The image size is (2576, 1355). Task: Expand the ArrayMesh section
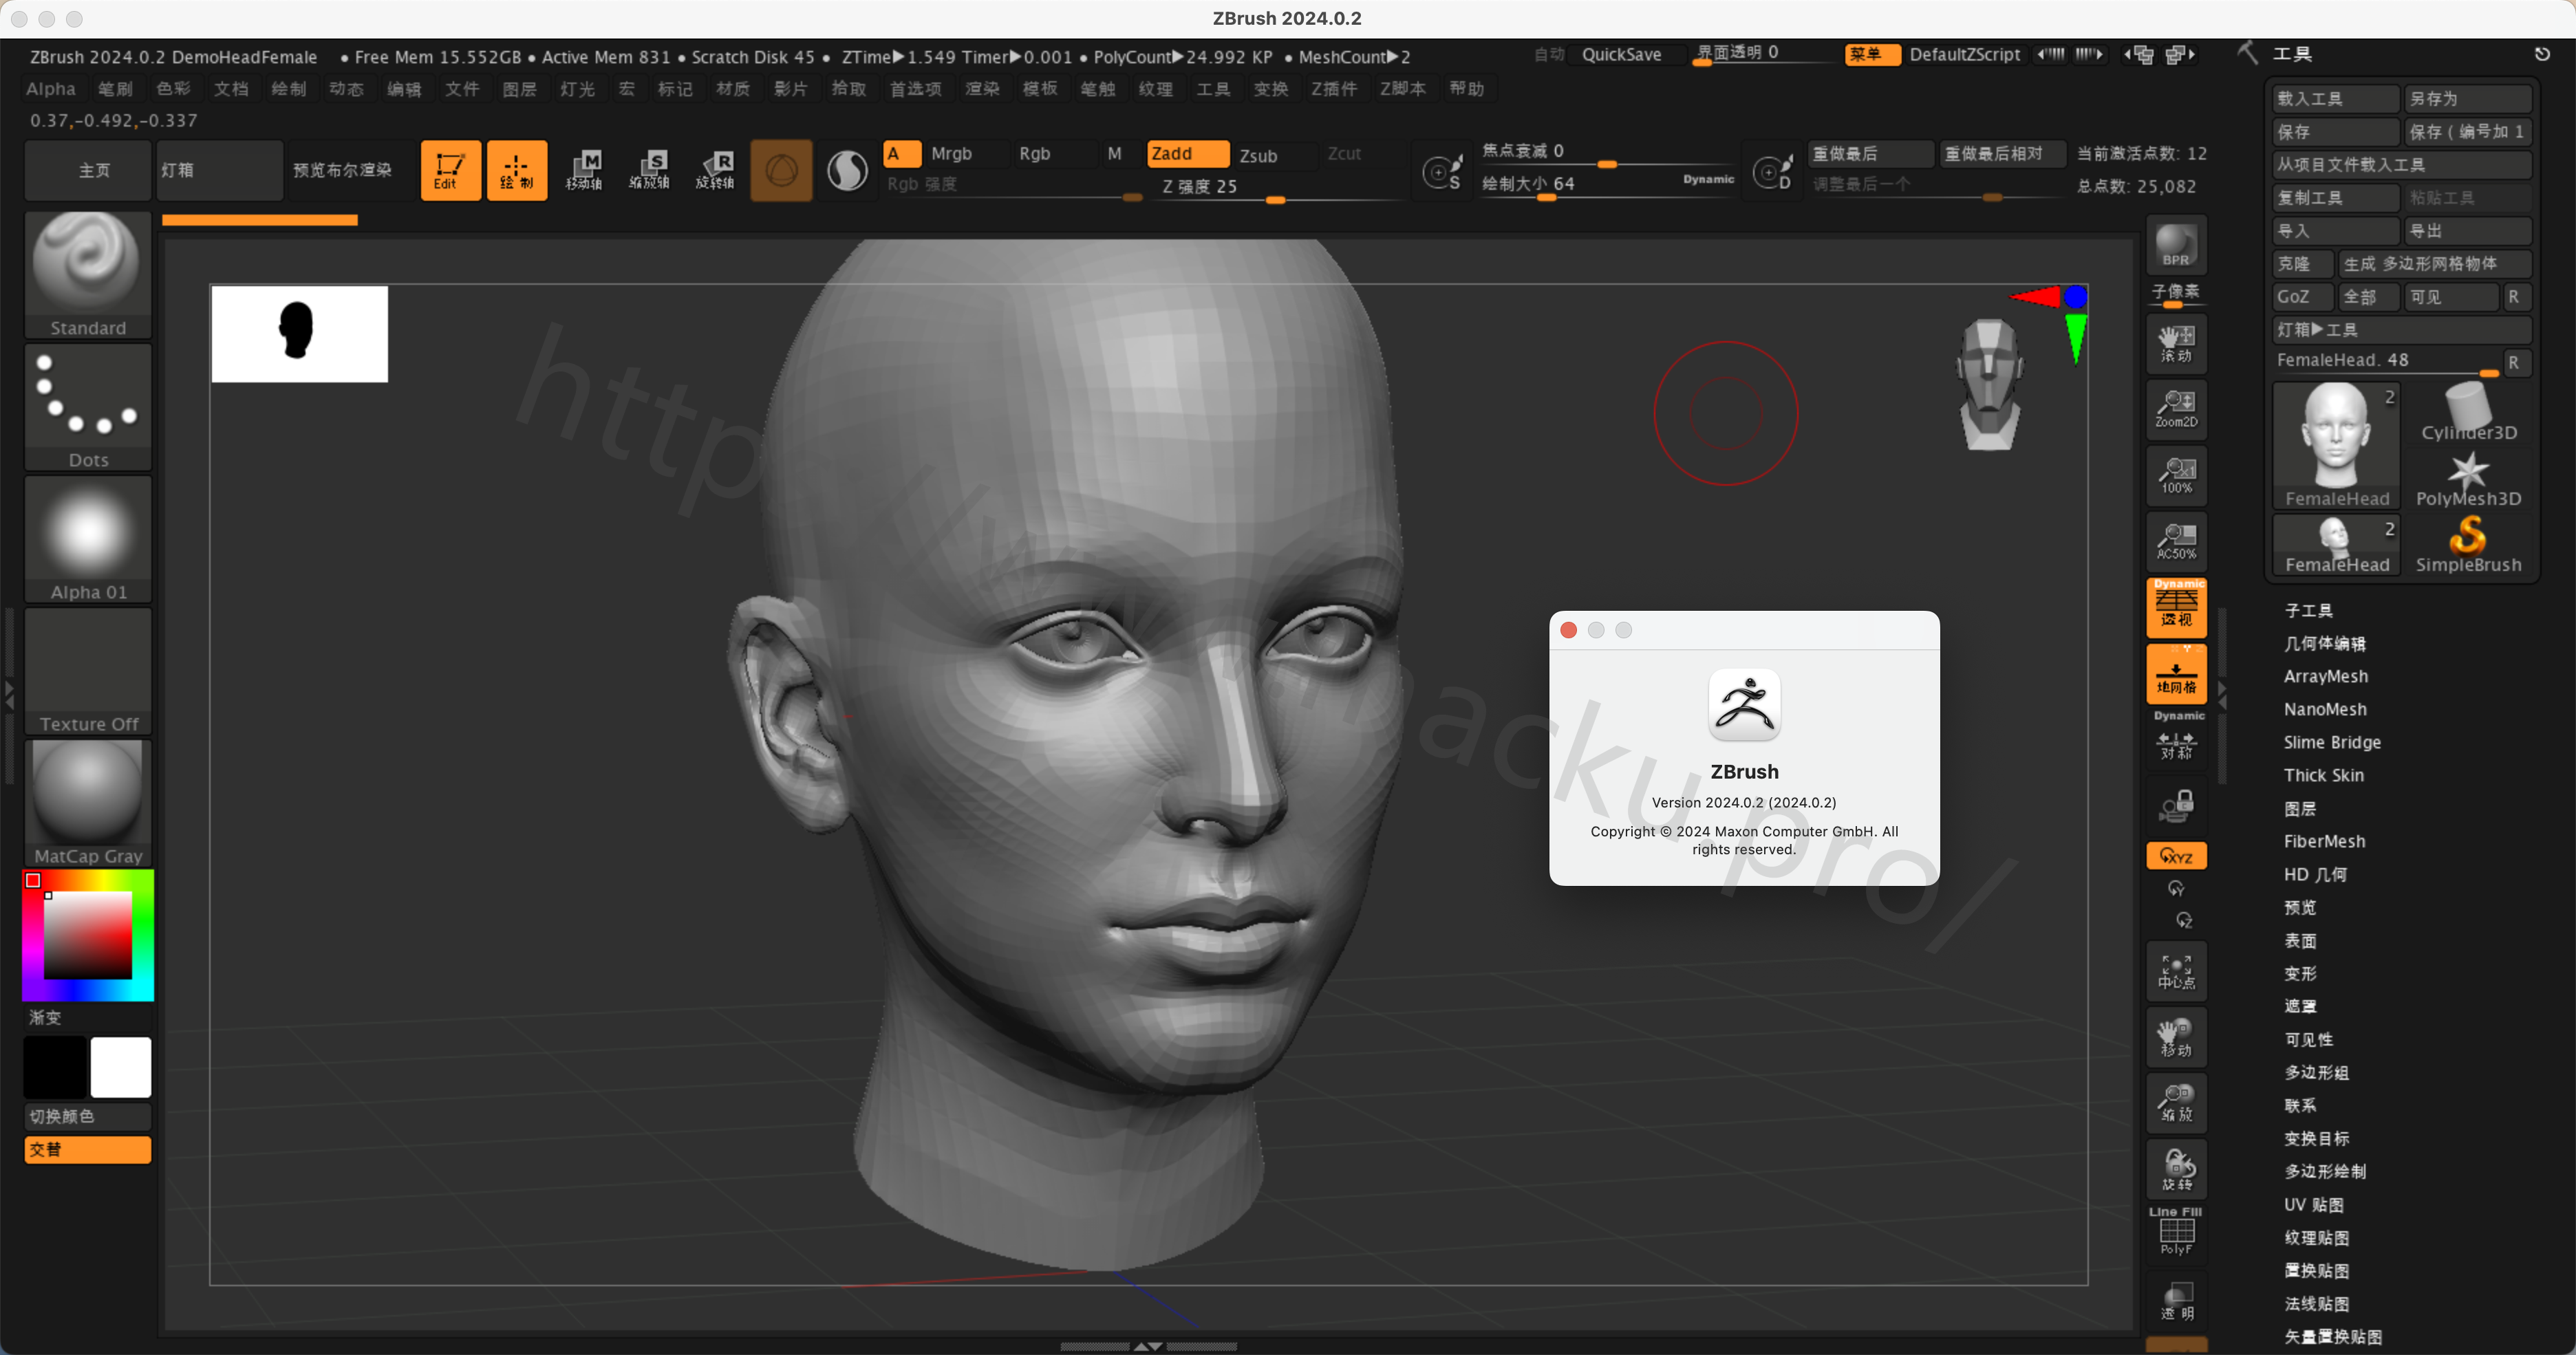point(2325,676)
